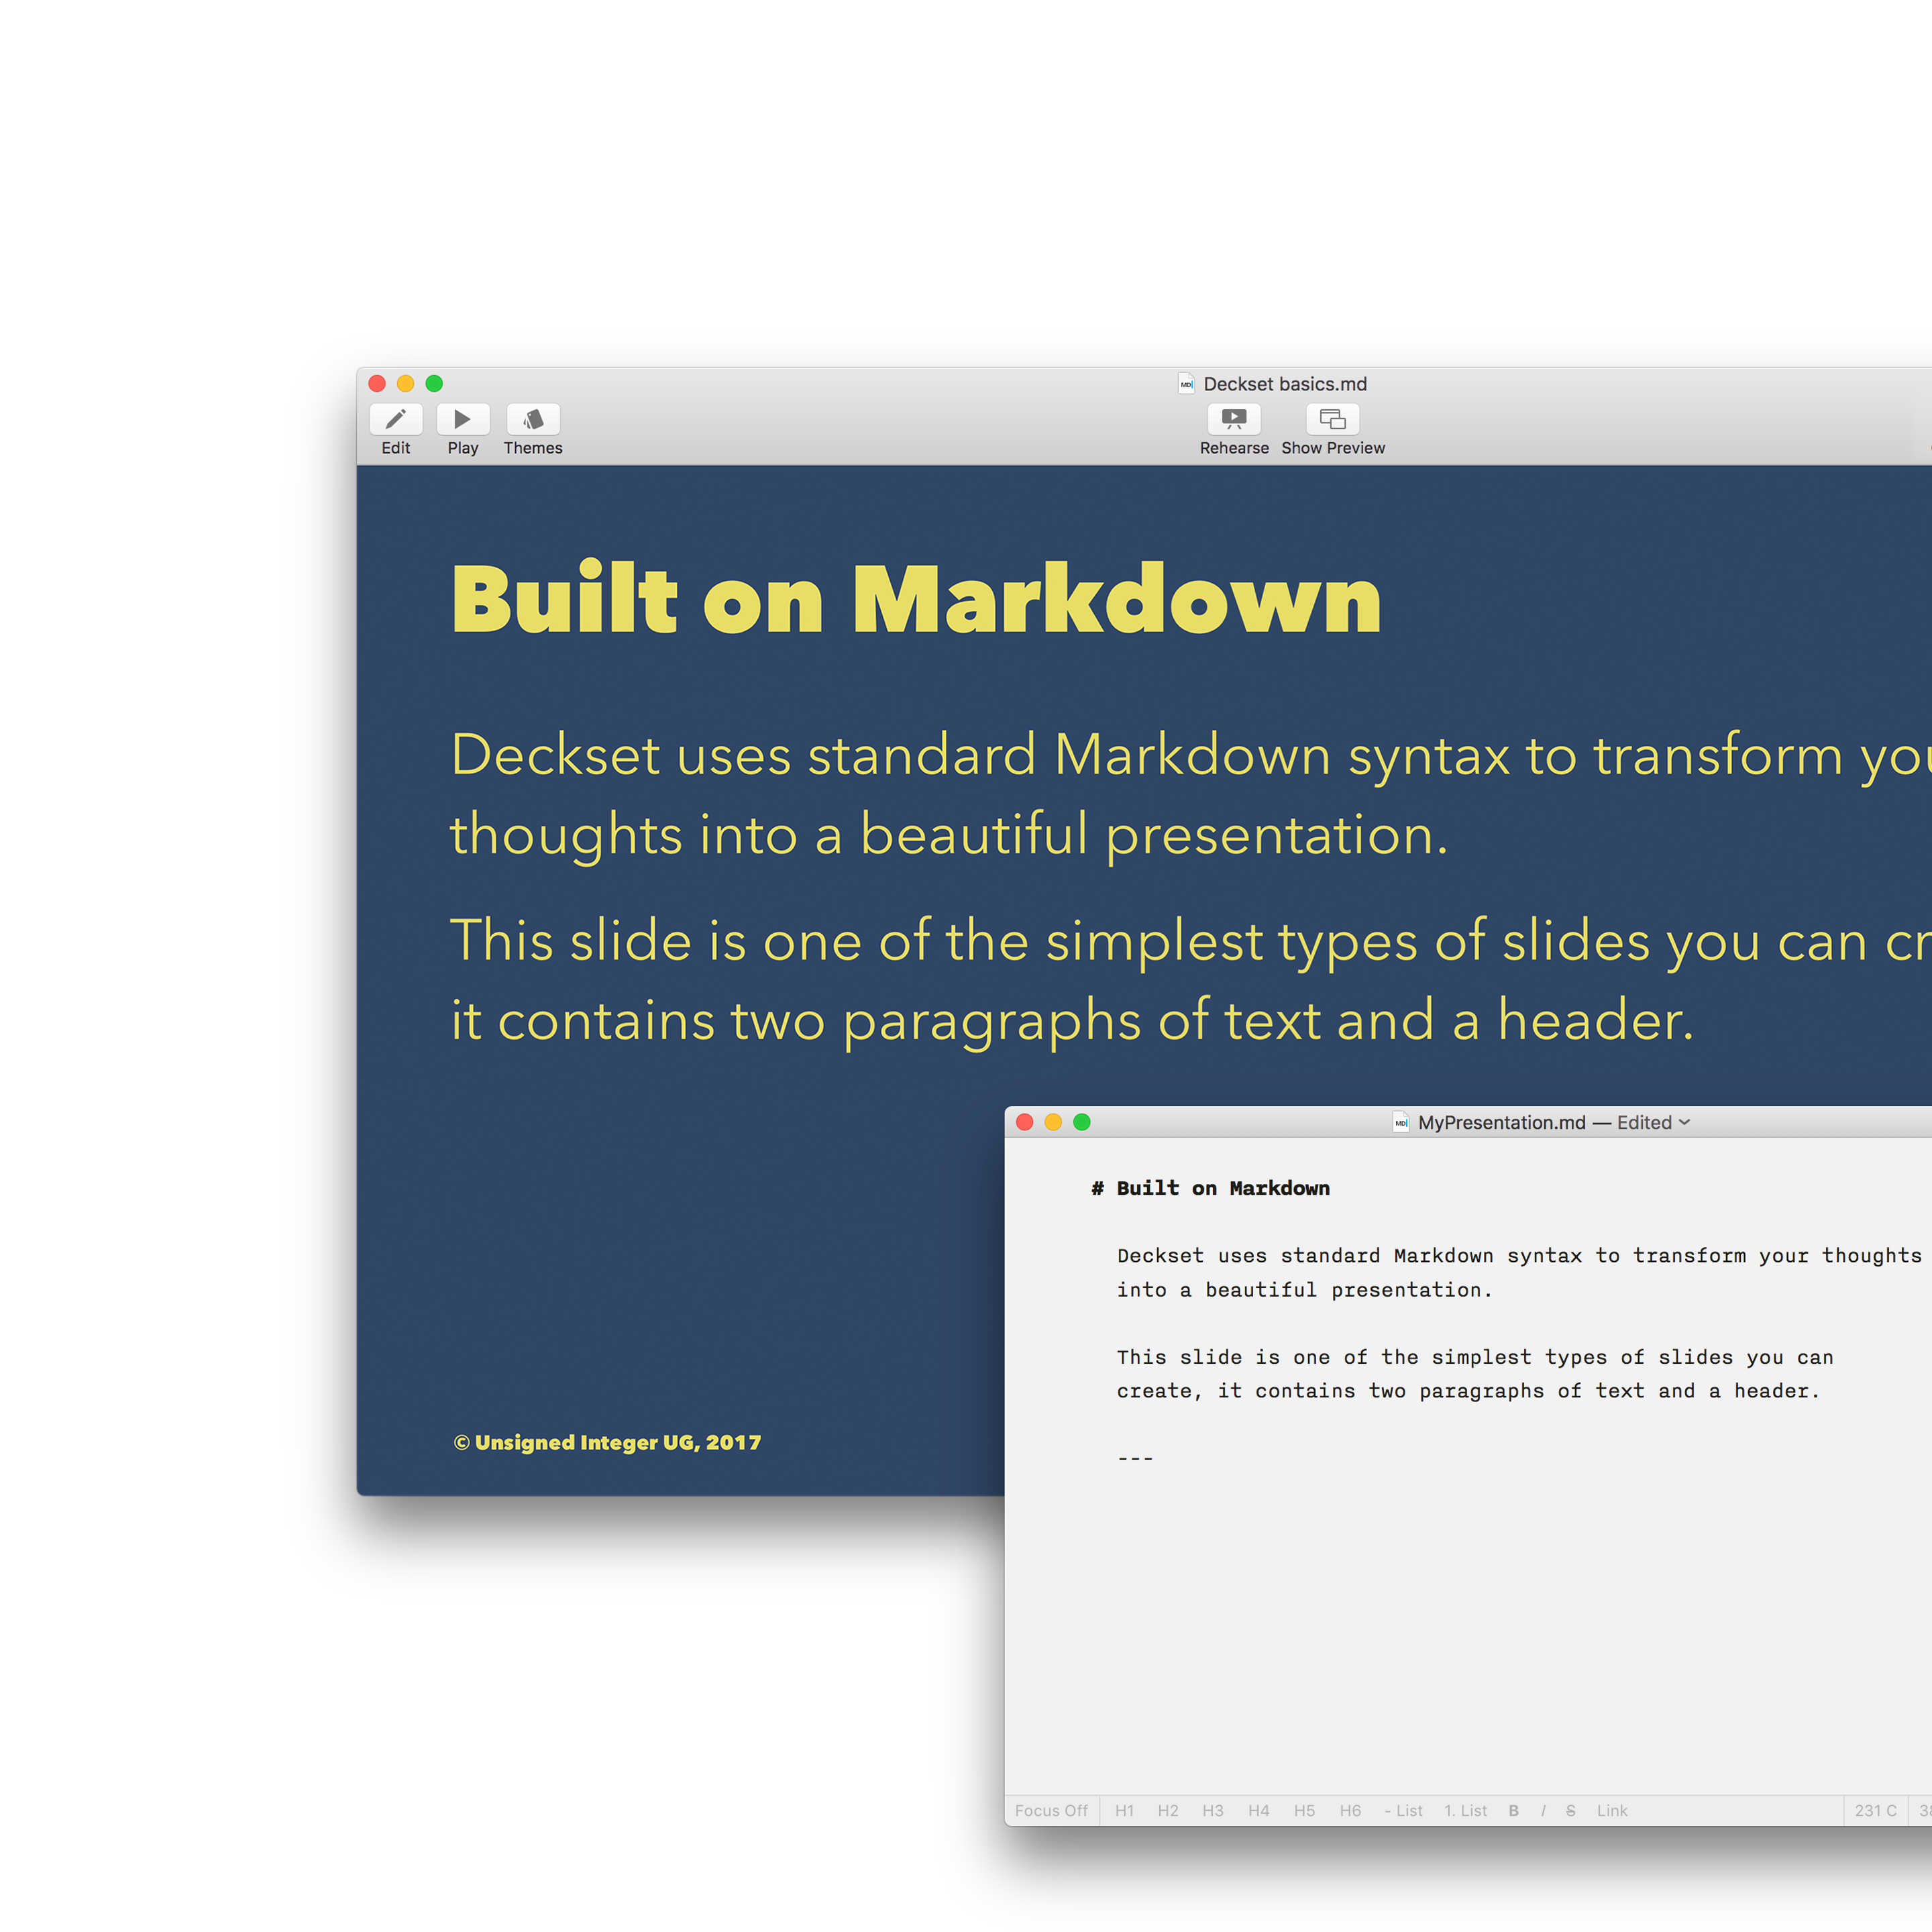Image resolution: width=1932 pixels, height=1932 pixels.
Task: Click the Show Preview icon
Action: click(1332, 419)
